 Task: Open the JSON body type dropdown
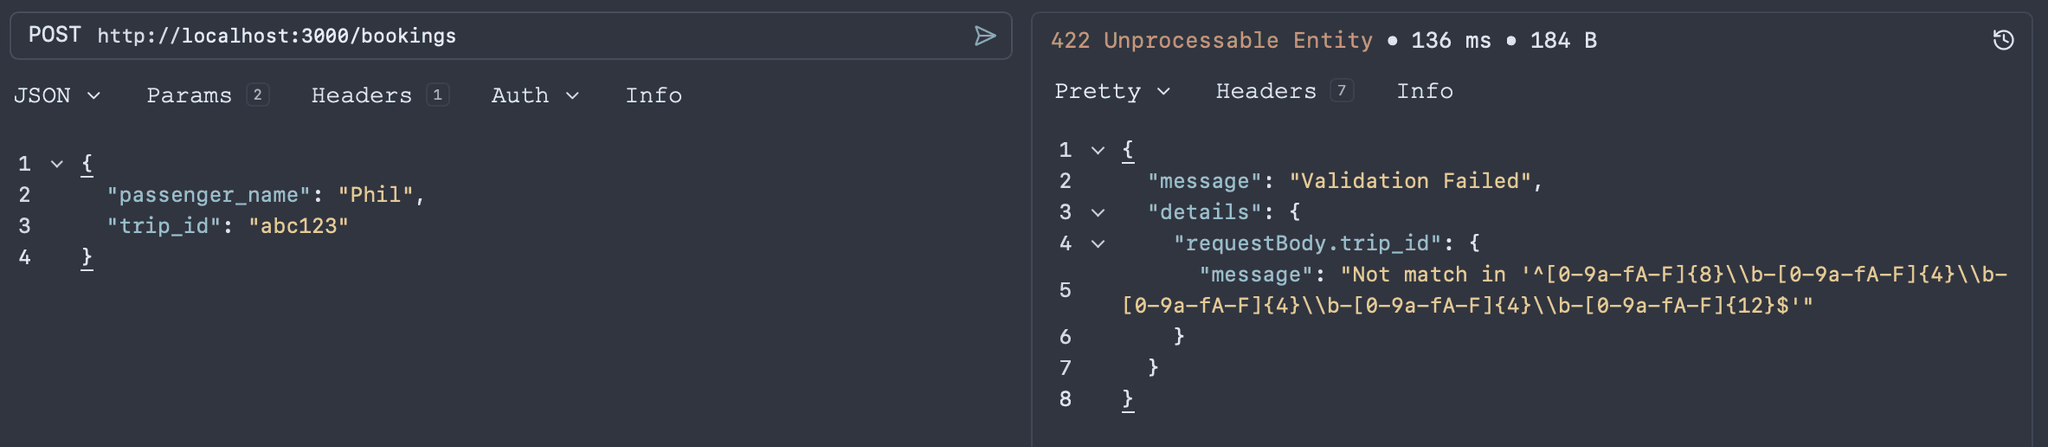point(57,95)
